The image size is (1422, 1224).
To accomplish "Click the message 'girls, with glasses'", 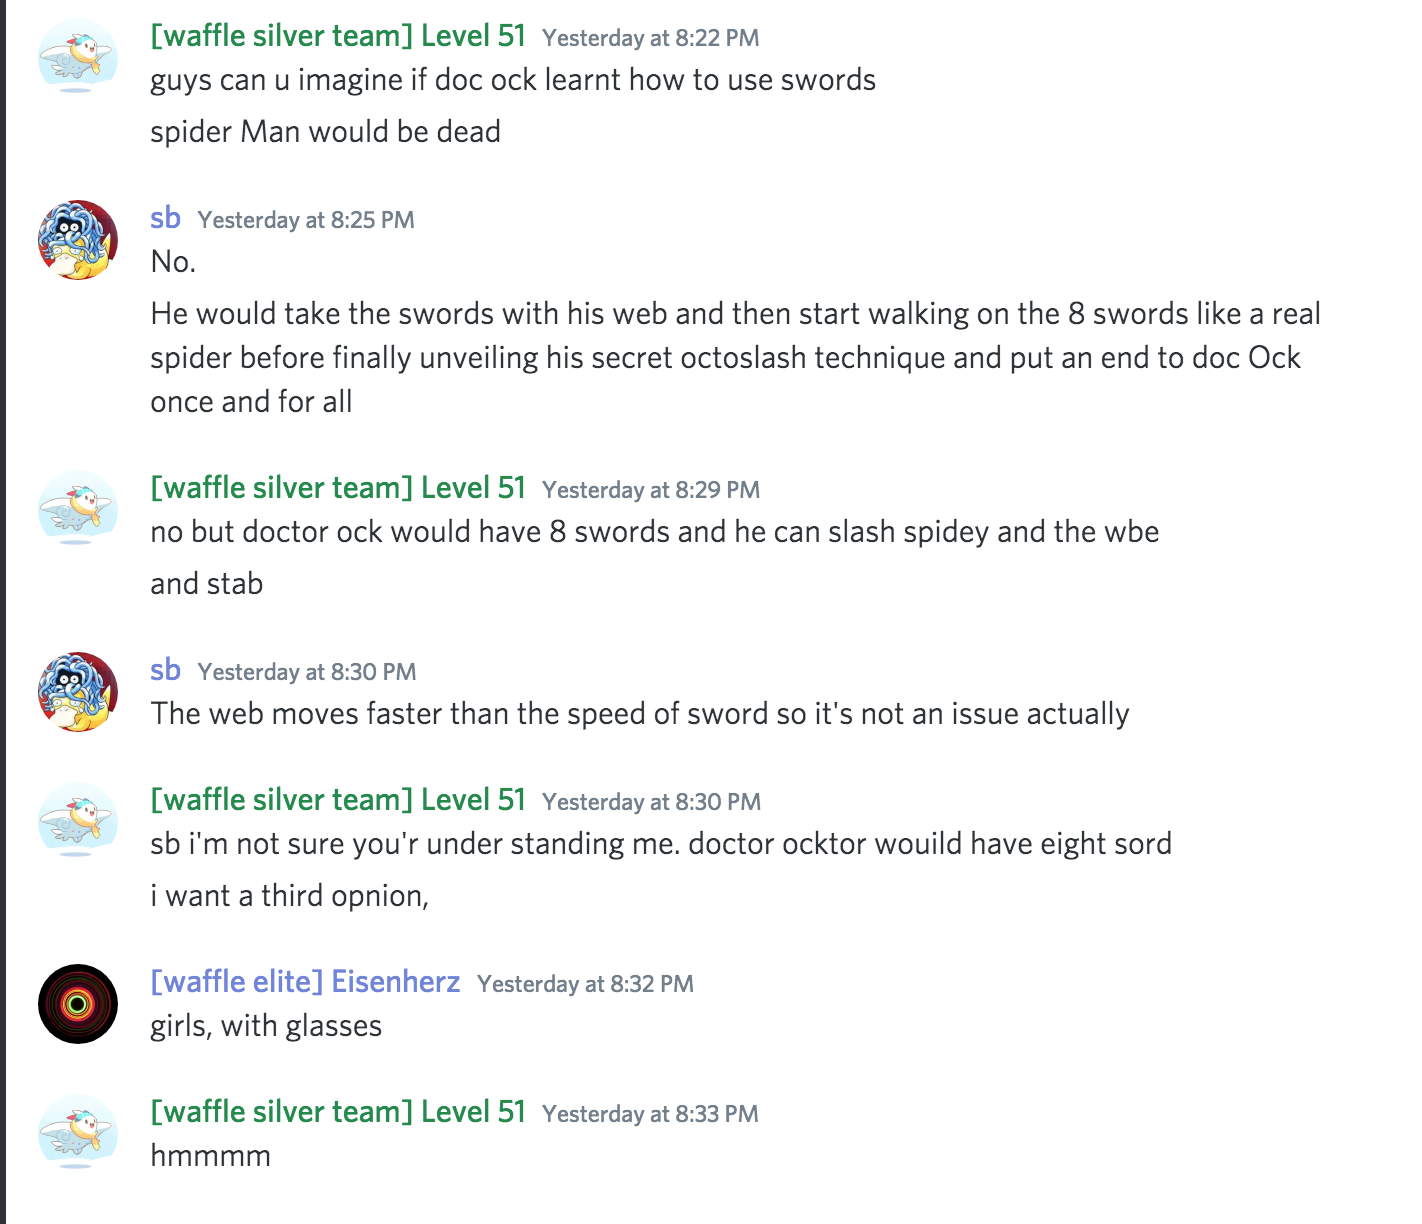I will [x=266, y=1026].
